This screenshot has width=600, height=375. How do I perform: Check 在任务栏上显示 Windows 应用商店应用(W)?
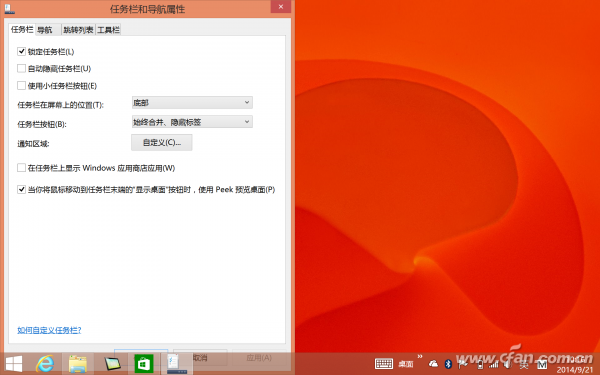coord(21,168)
